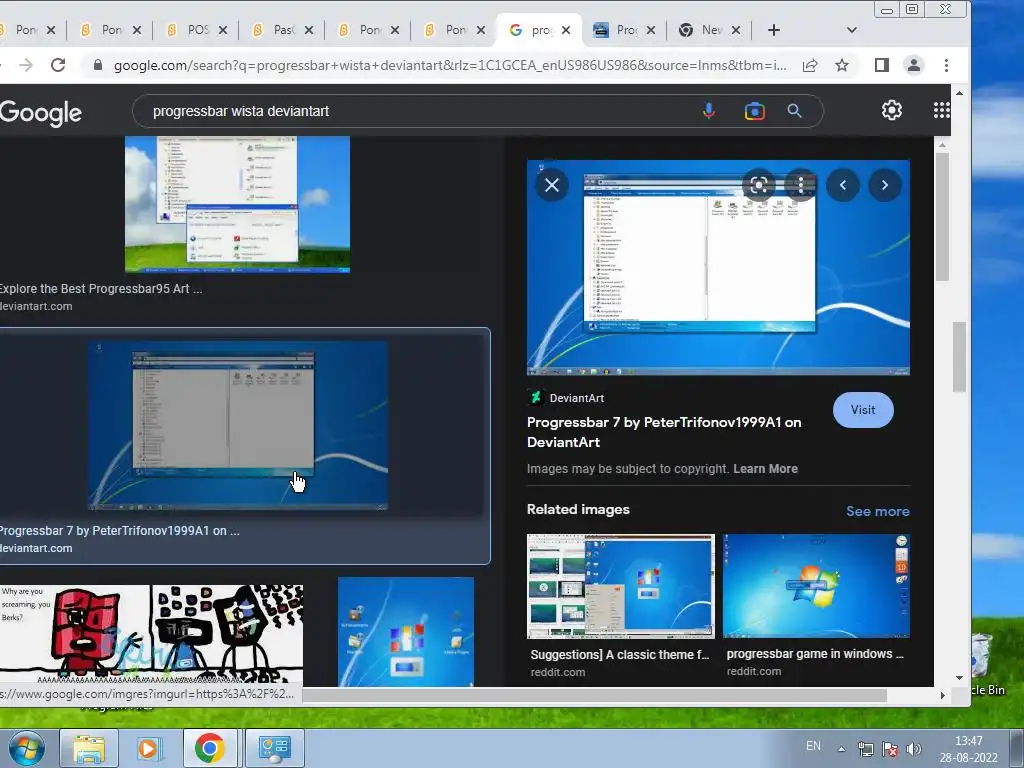Open the control panel taskbar icon
This screenshot has width=1024, height=768.
pos(274,748)
